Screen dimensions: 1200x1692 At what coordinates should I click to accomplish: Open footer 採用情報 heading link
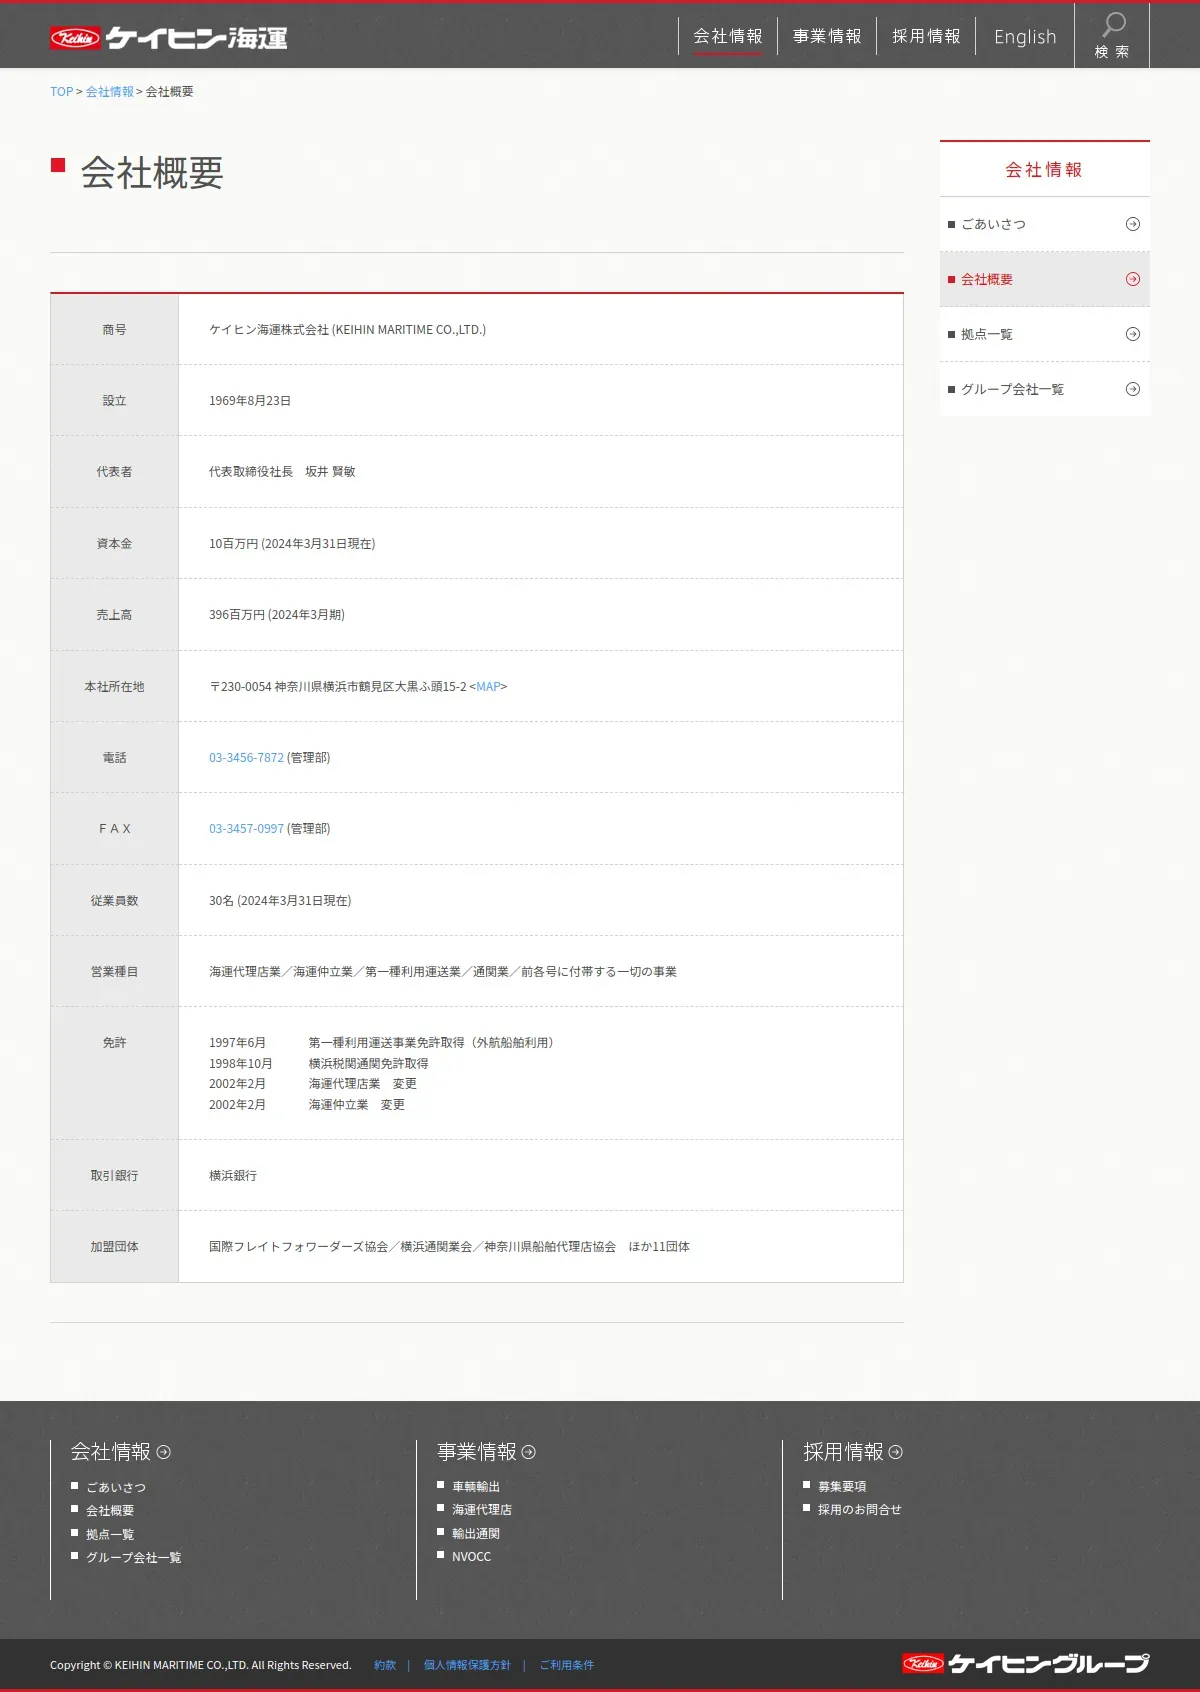843,1452
